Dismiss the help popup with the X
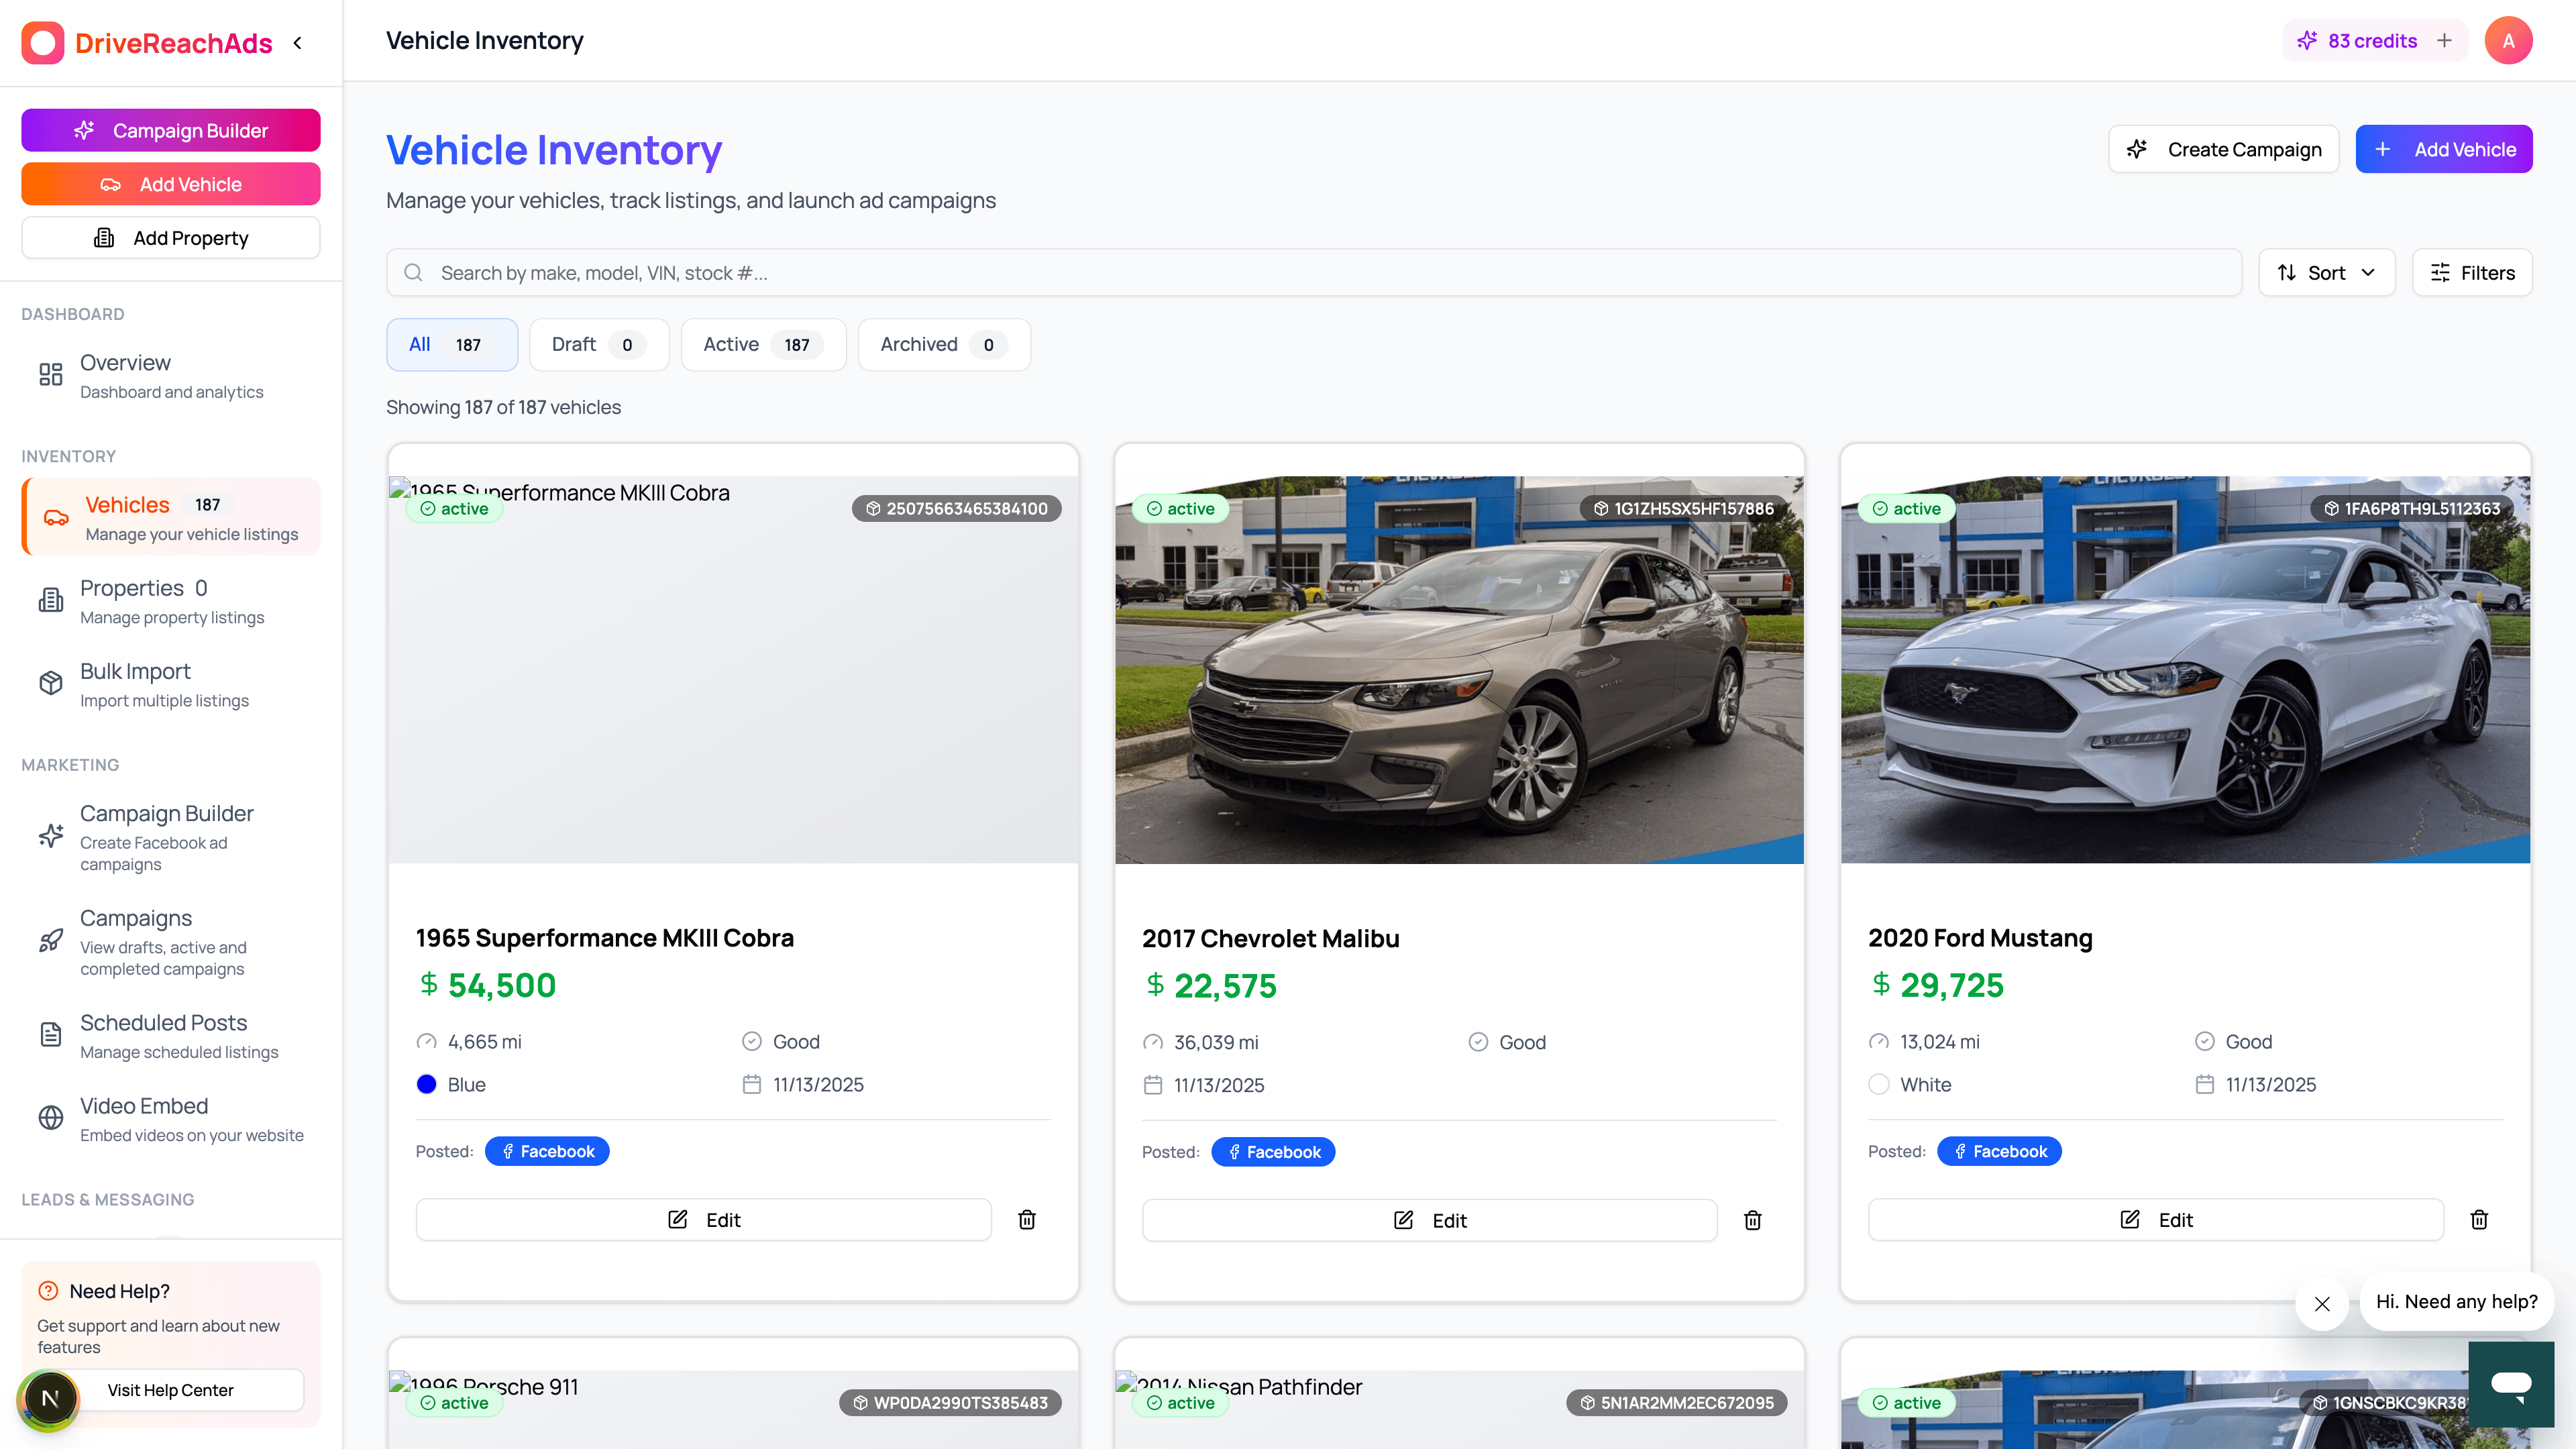 2322,1304
